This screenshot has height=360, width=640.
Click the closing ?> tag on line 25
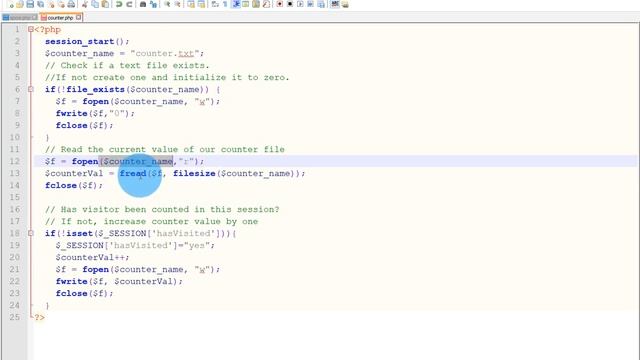pos(39,318)
